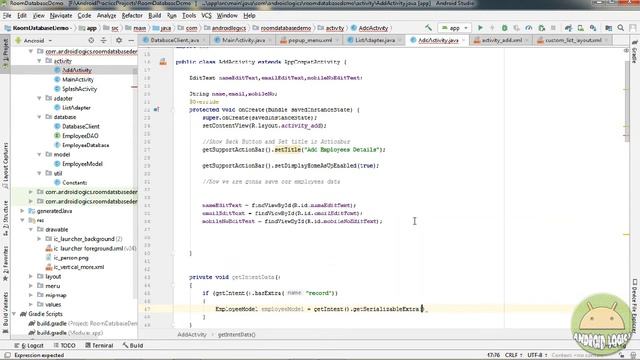Image resolution: width=640 pixels, height=360 pixels.
Task: Collapse the adapter package folder
Action: 39,98
